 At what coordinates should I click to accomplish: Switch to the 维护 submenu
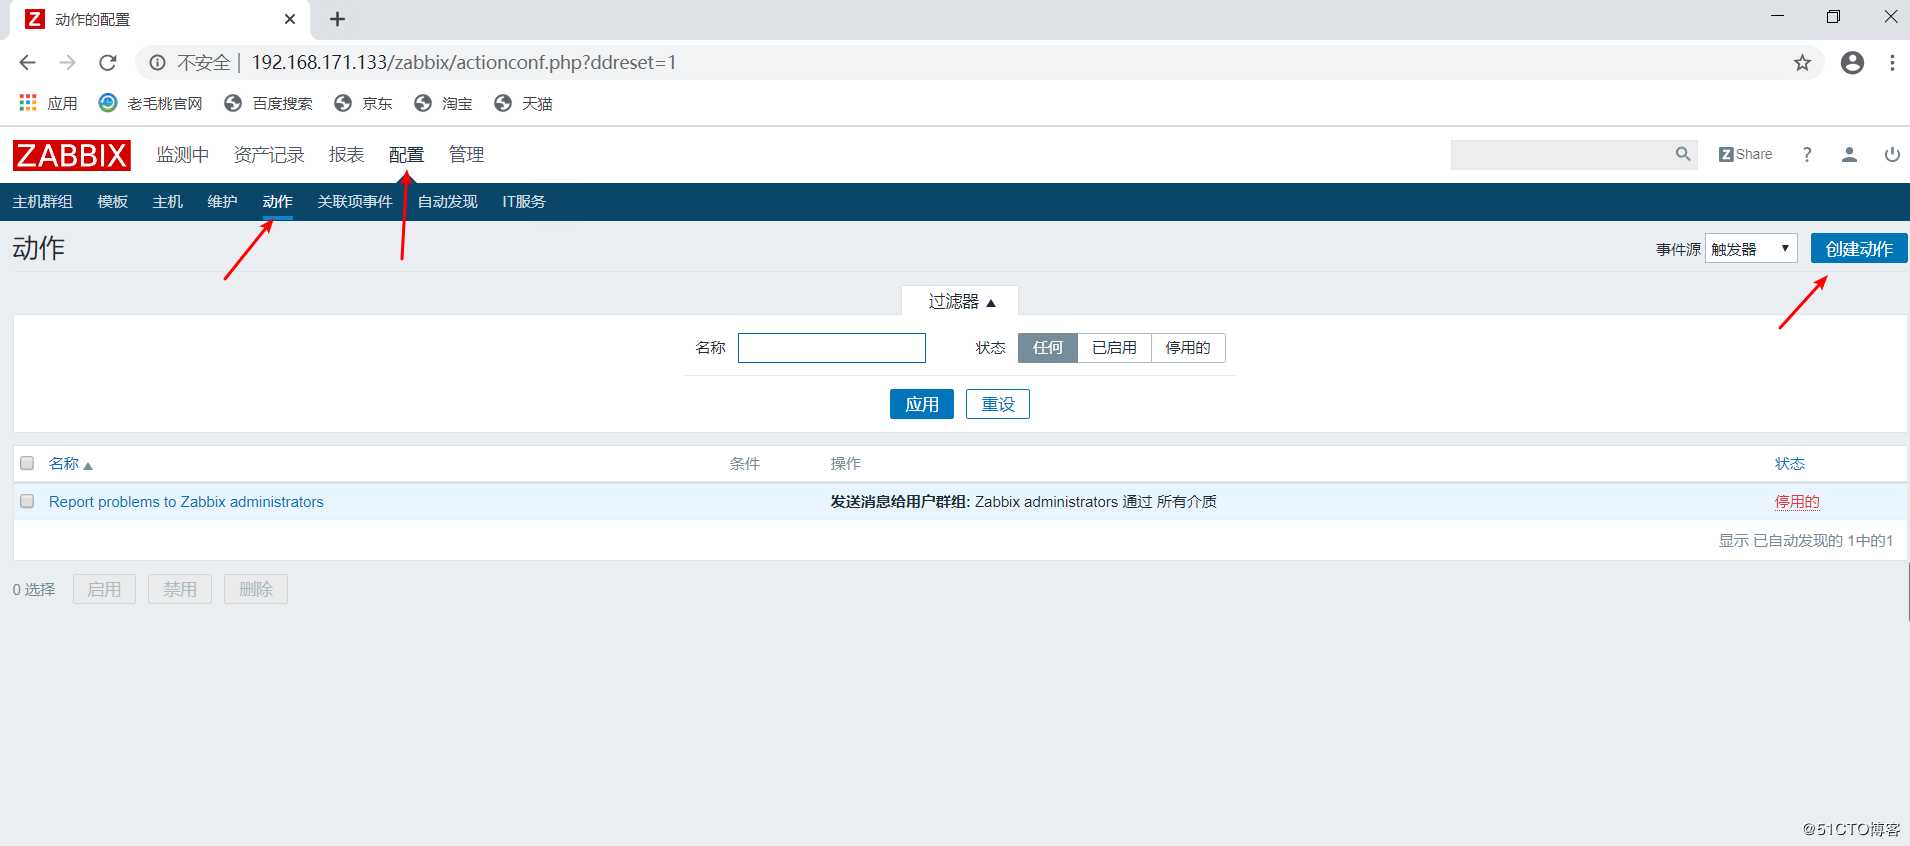[x=222, y=201]
